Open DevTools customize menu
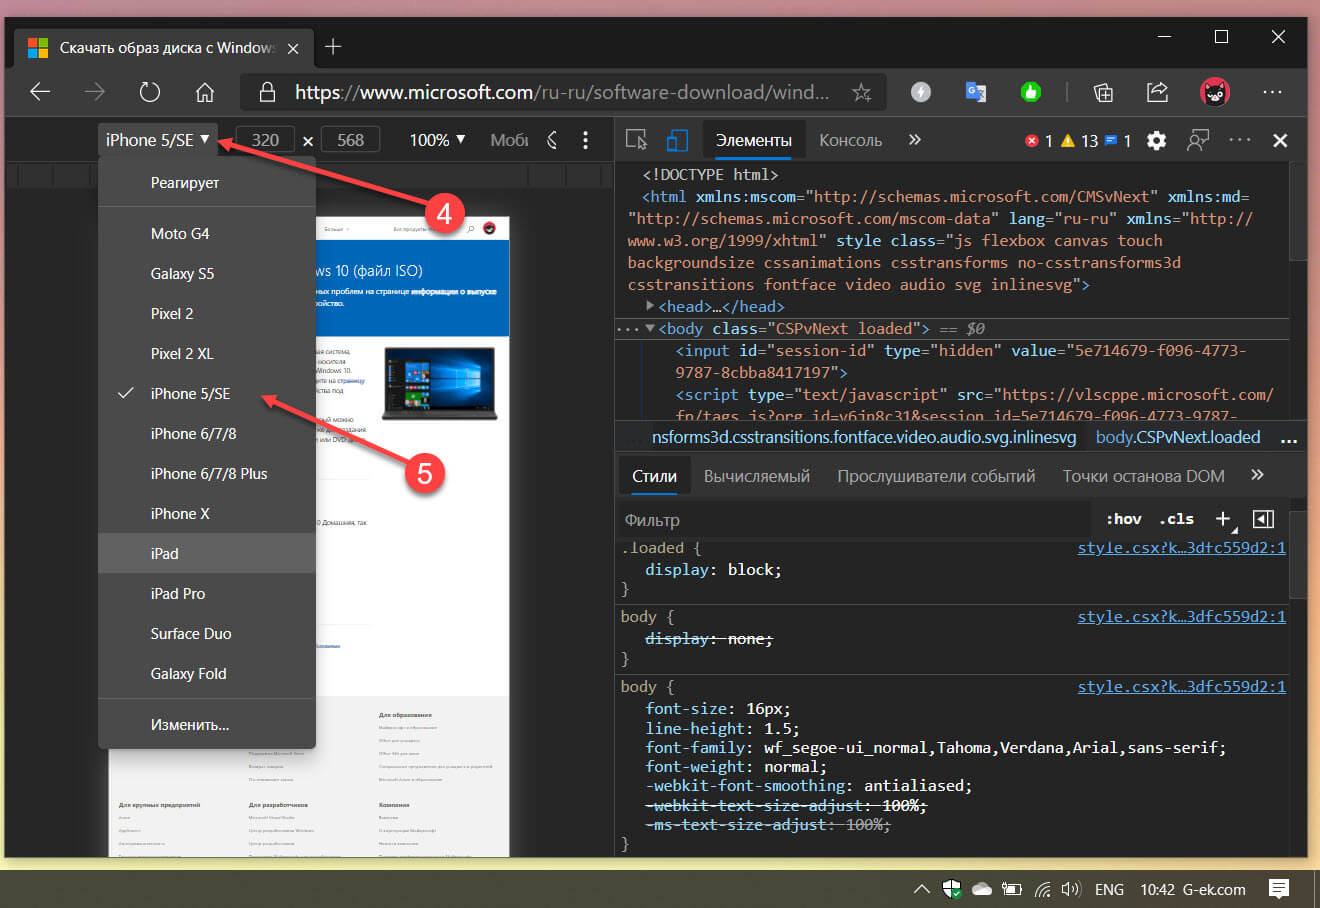 (x=1240, y=140)
